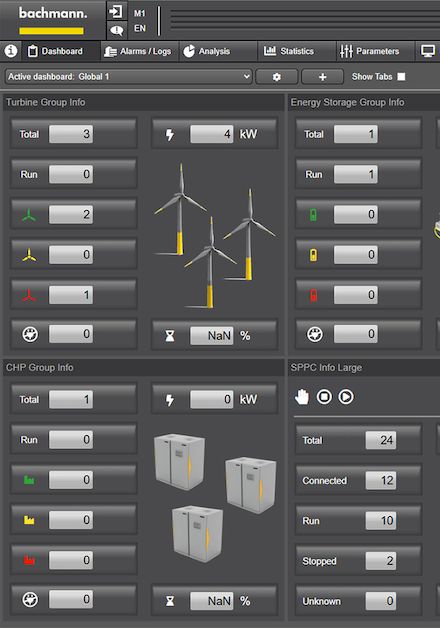Stop the SPPC with stop button
The image size is (440, 628).
click(x=324, y=397)
